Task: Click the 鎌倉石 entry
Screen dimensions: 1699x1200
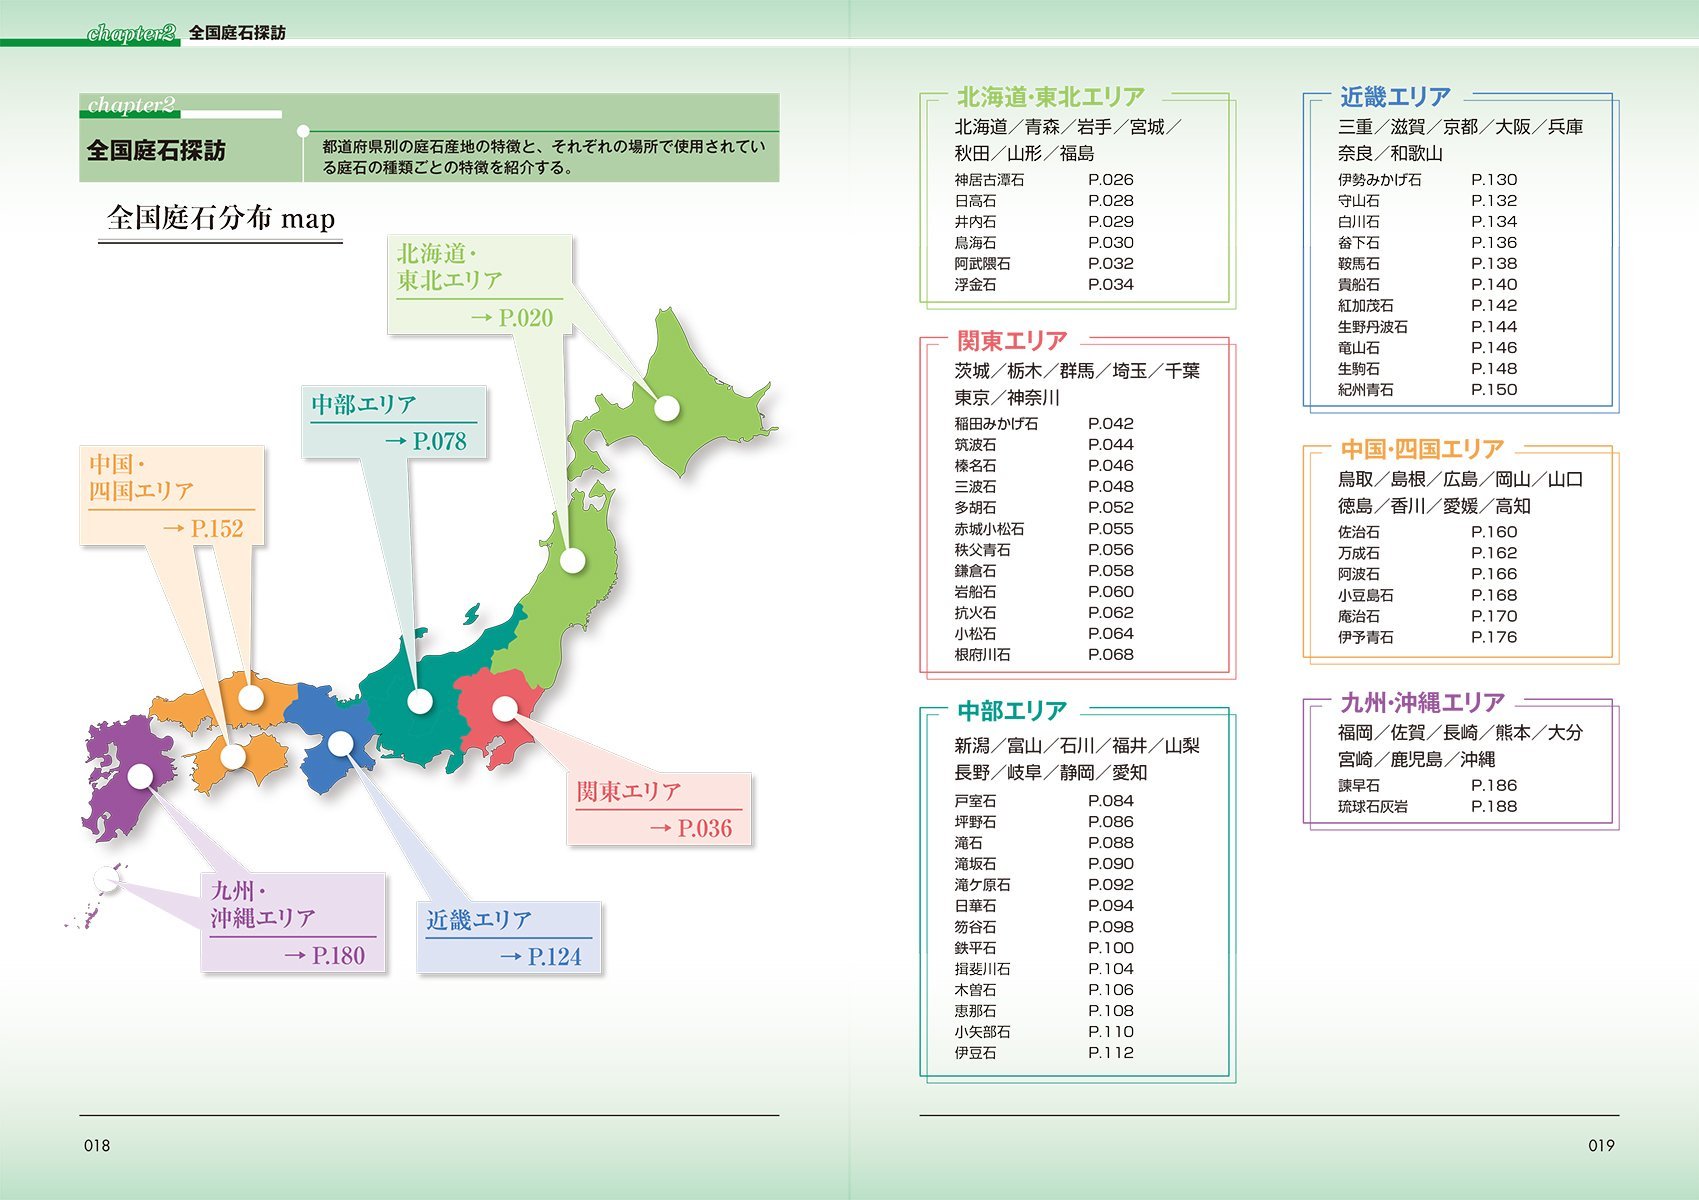Action: point(1044,571)
